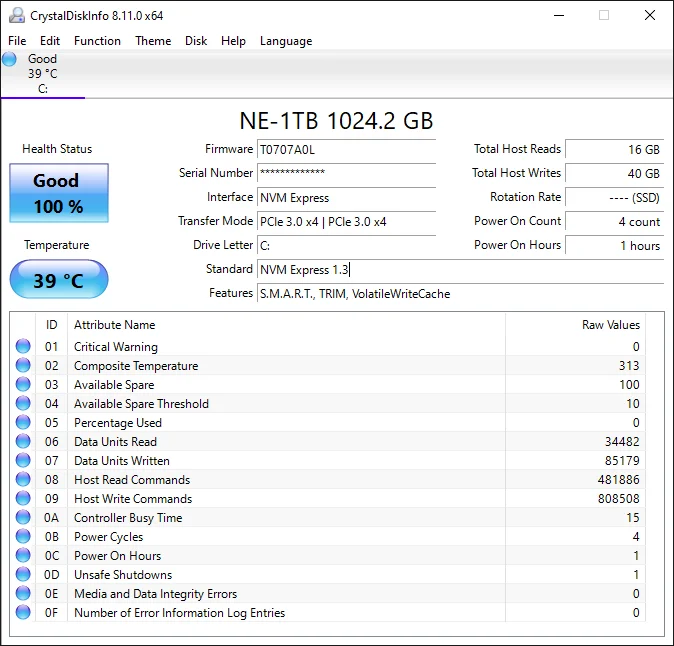The height and width of the screenshot is (646, 674).
Task: Click status orb for Available Spare Threshold row
Action: coord(23,403)
